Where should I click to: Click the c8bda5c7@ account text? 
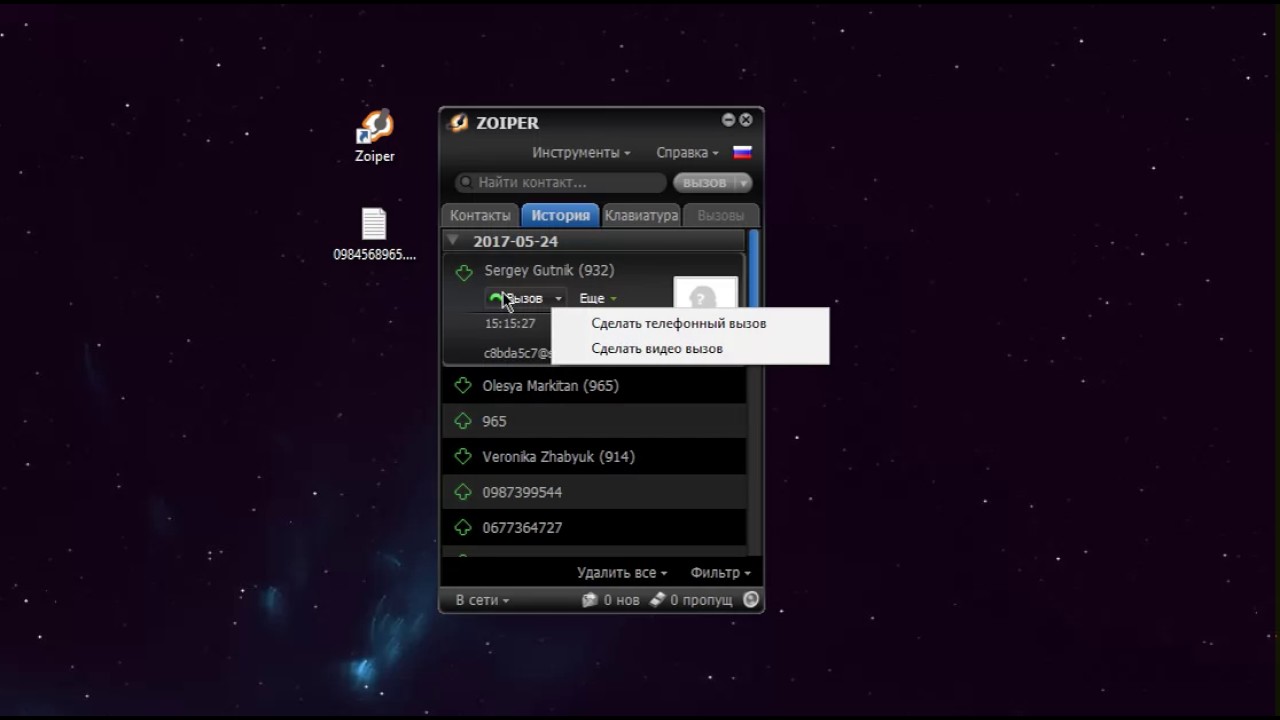coord(518,353)
